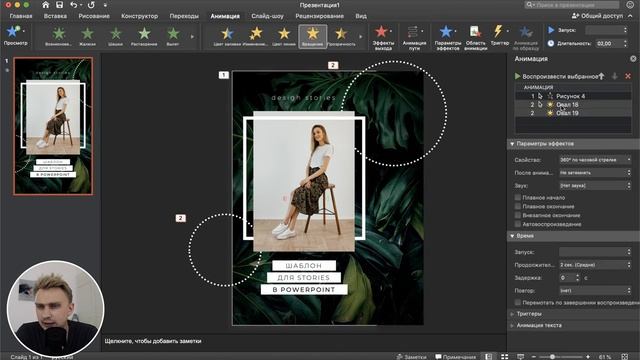Toggle Перемотать по завершении воспроизведения checkbox
Image resolution: width=640 pixels, height=360 pixels.
pyautogui.click(x=518, y=302)
